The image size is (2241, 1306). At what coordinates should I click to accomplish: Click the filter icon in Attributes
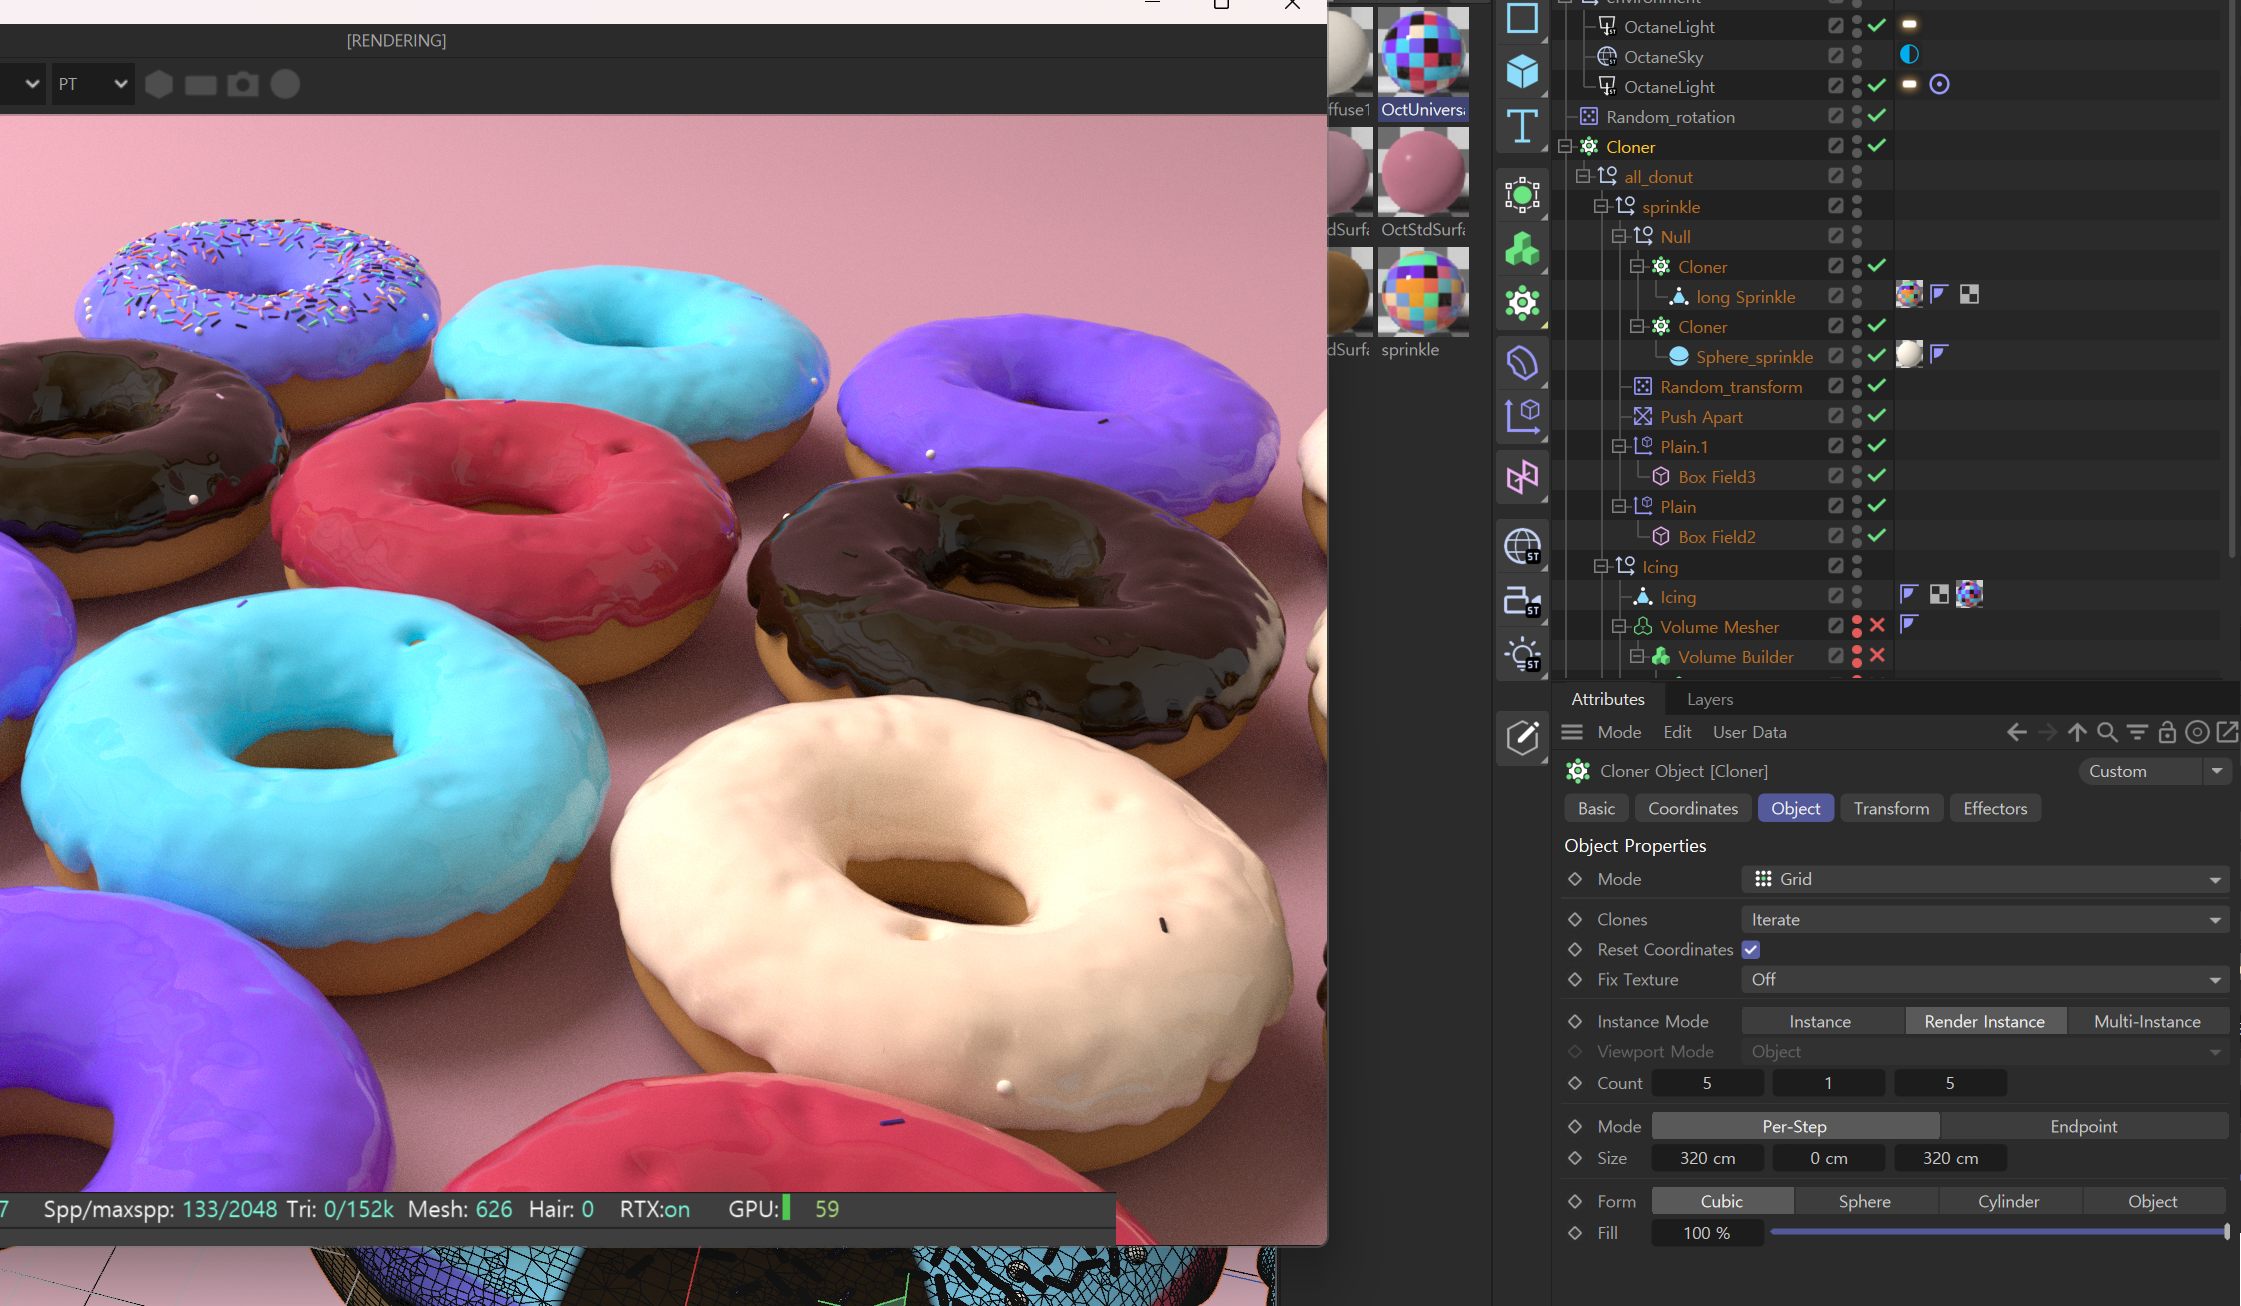pos(2137,732)
